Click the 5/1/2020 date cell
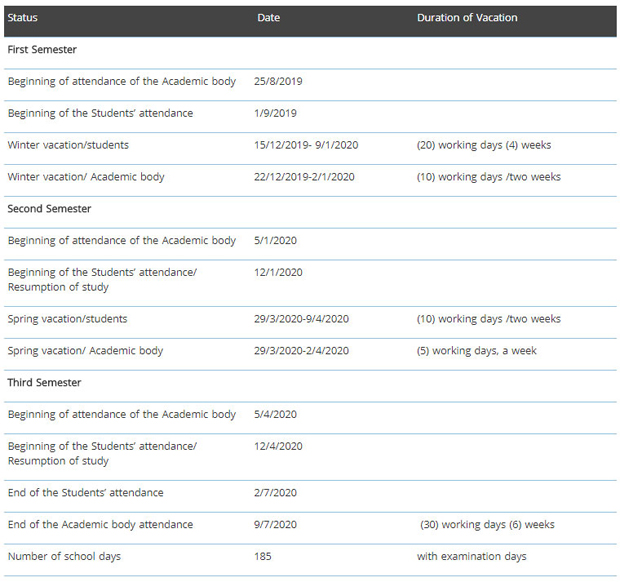The image size is (620, 582). click(275, 240)
